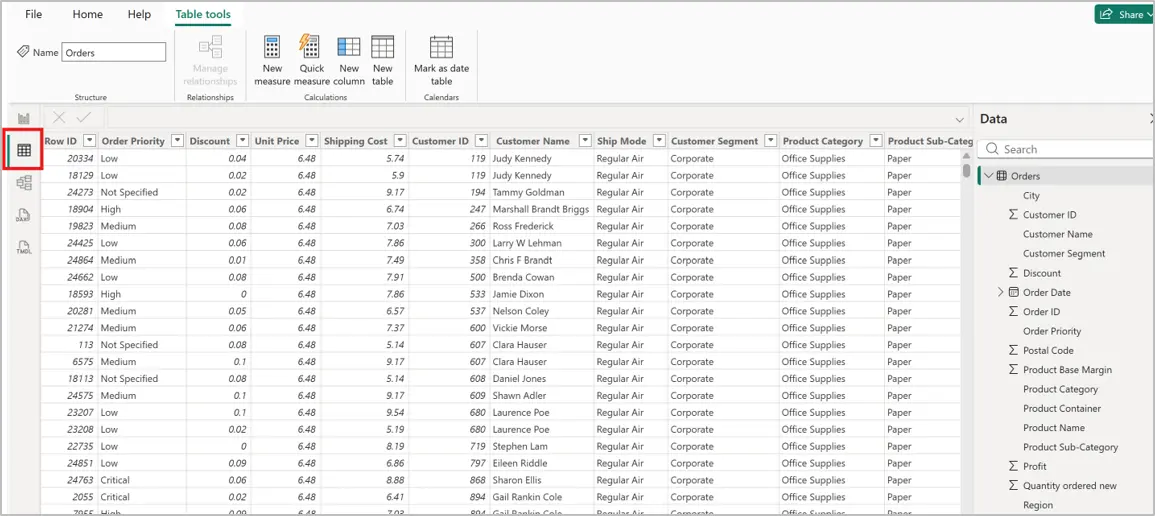Click the Product Sub-Category field in Data pane
1155x516 pixels.
[x=1070, y=447]
